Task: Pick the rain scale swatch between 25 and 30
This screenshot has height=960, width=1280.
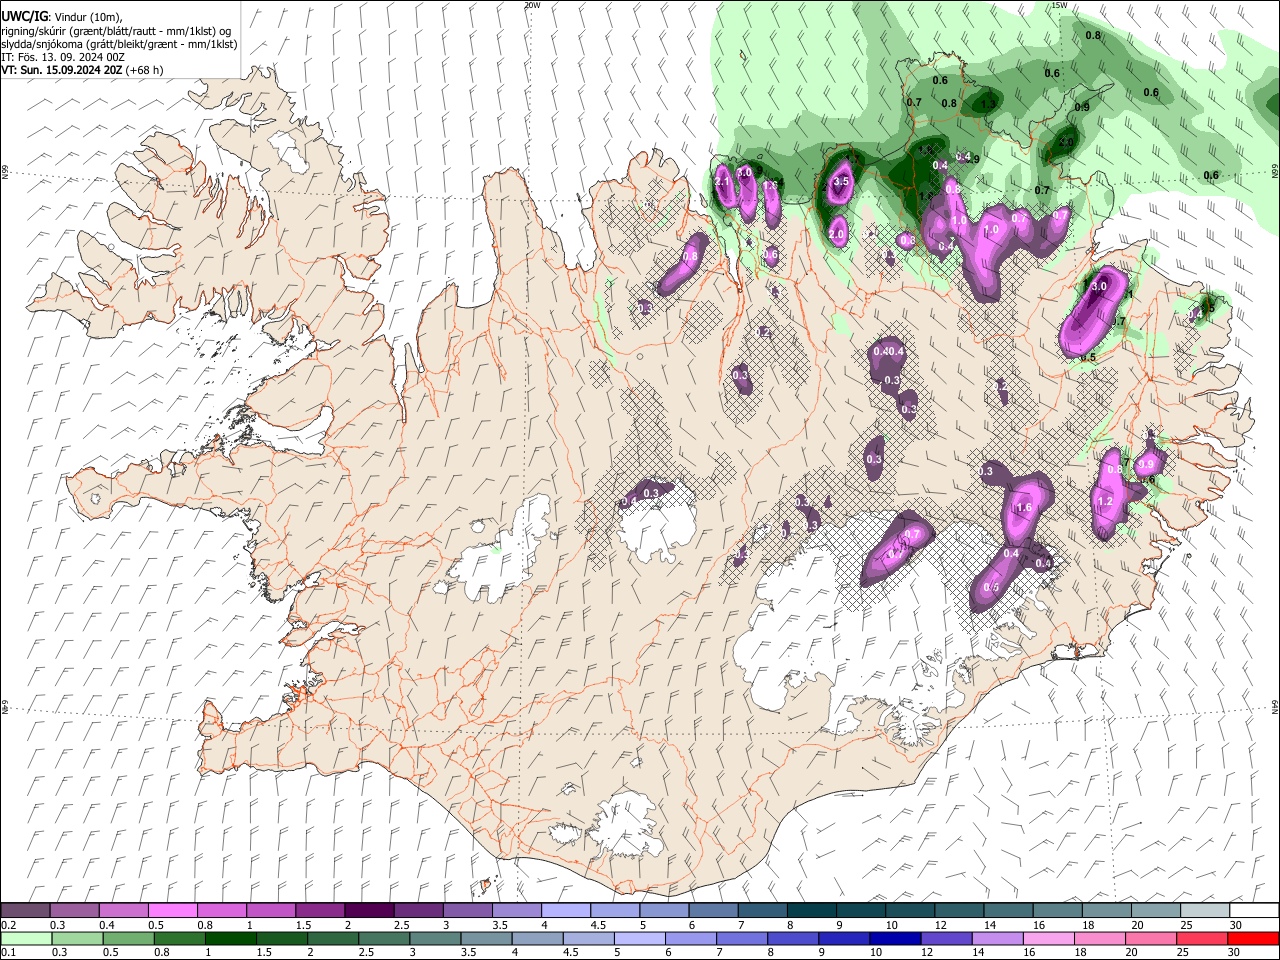Action: 1204,938
